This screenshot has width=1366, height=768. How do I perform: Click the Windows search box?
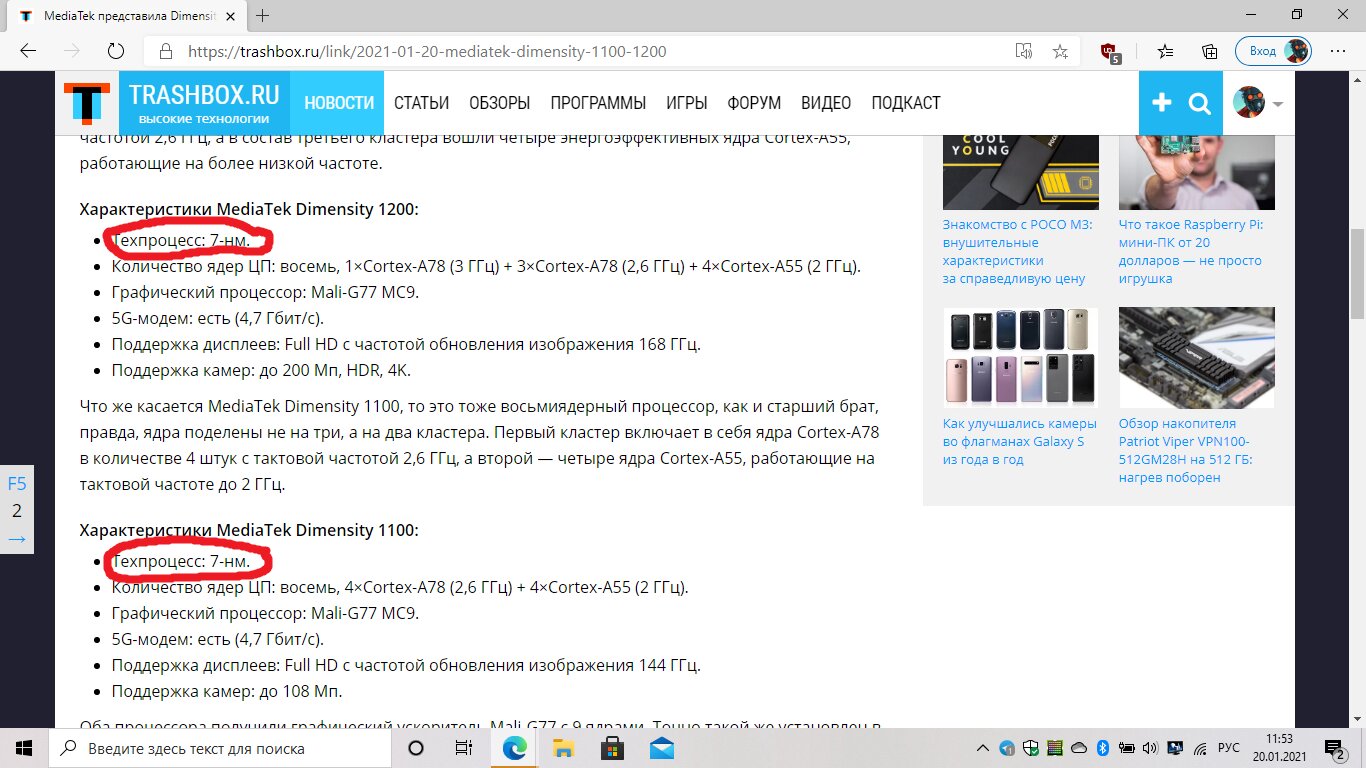point(218,748)
